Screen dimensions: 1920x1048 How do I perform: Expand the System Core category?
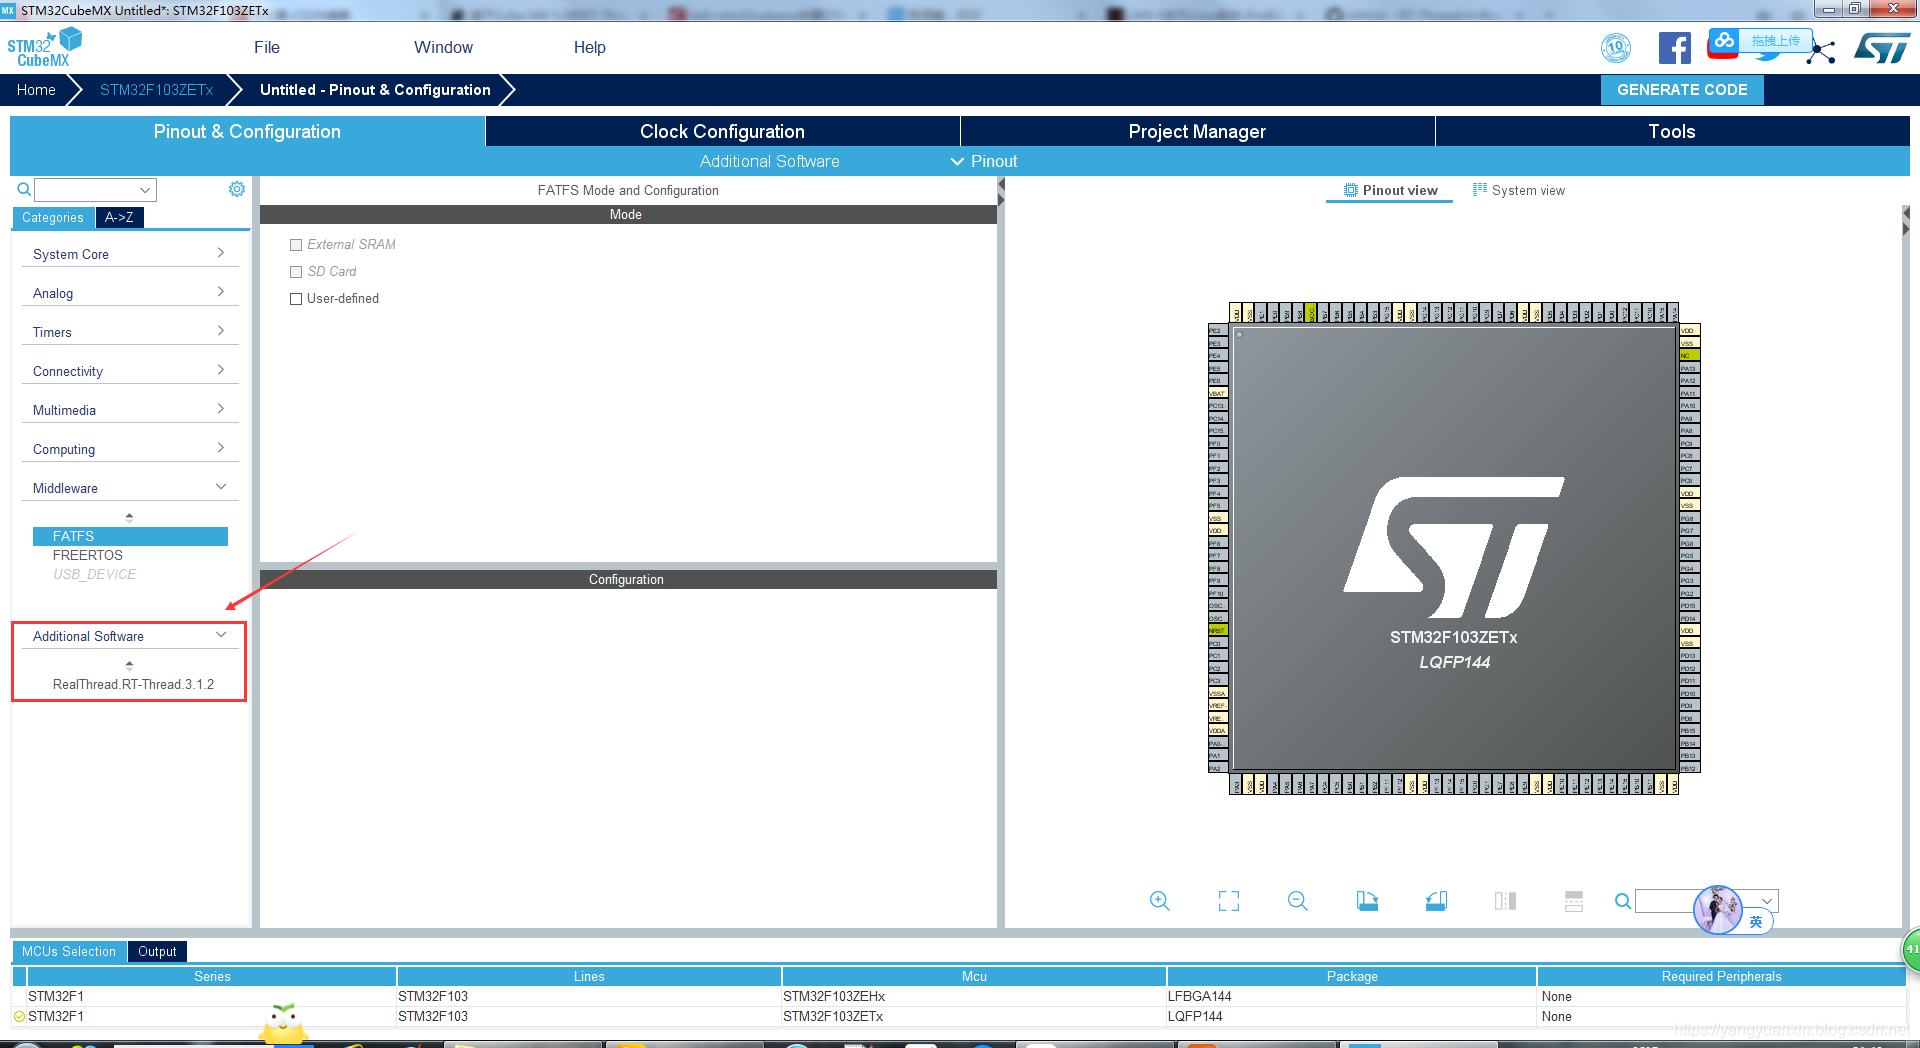(x=129, y=254)
